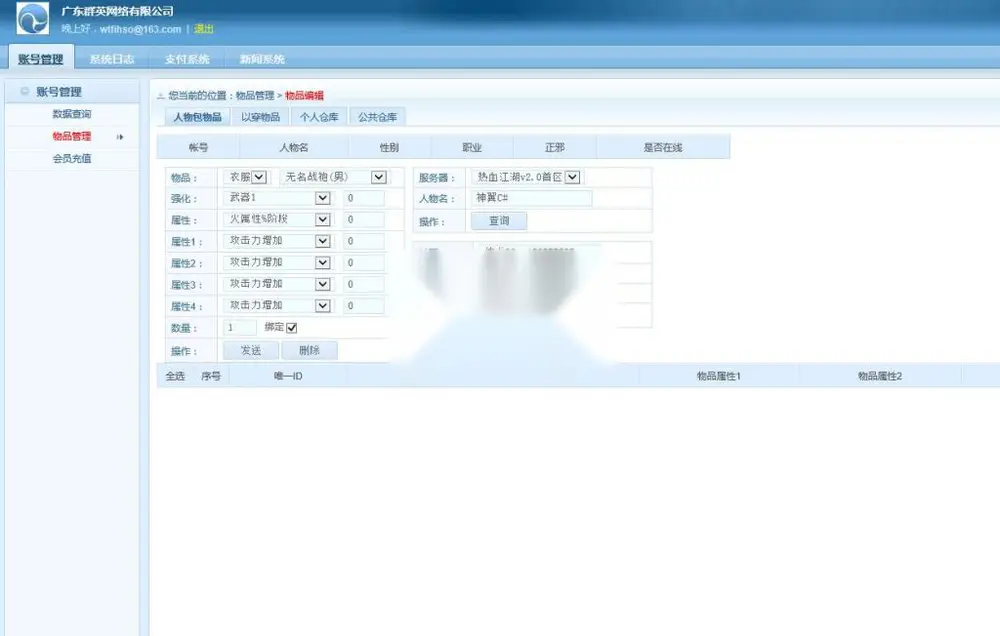The height and width of the screenshot is (636, 1000).
Task: Click the 全选 column header
Action: coord(175,376)
